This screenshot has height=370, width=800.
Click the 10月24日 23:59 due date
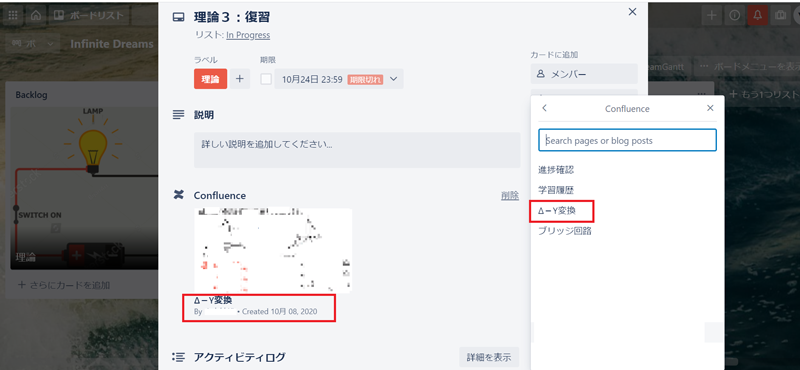click(312, 80)
